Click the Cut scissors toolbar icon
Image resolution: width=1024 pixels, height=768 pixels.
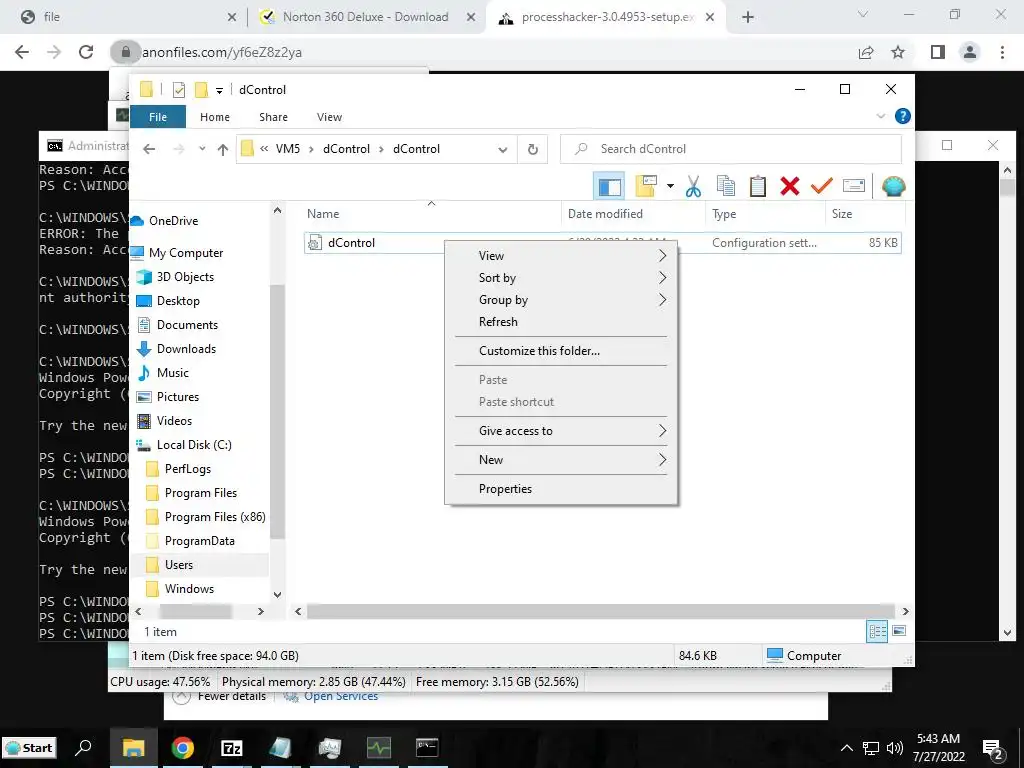click(693, 186)
